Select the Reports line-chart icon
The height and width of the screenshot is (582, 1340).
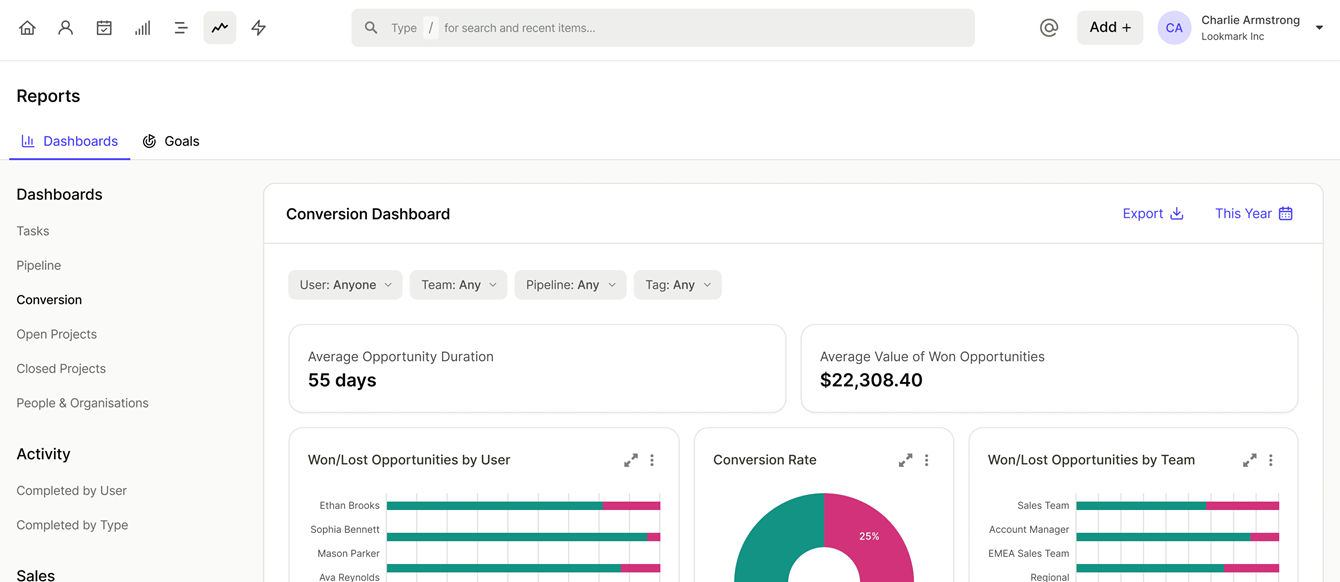[220, 28]
